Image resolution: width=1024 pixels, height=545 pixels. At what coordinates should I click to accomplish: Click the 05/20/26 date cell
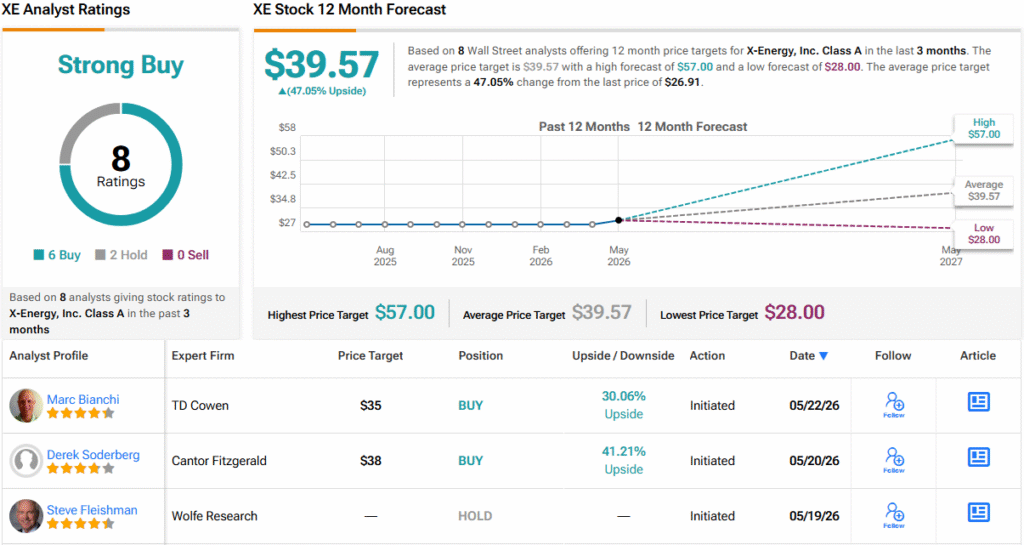pos(814,461)
